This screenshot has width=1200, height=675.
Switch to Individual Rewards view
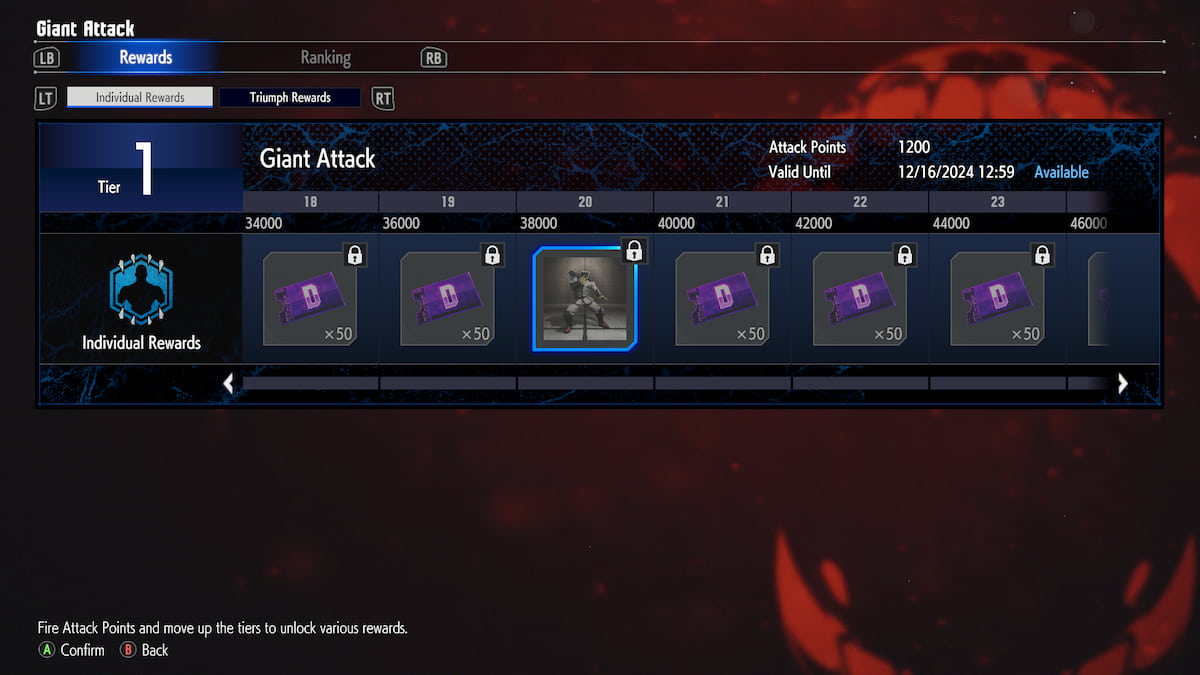tap(140, 97)
